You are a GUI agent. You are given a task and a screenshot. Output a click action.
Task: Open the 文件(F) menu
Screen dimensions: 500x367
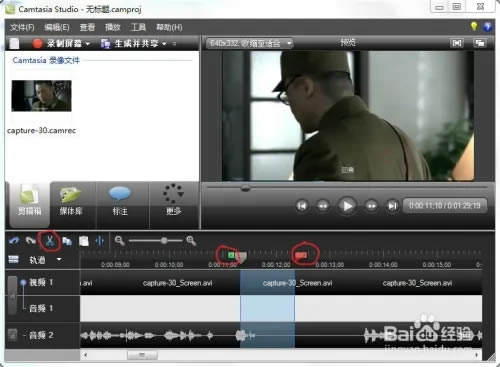click(x=22, y=27)
